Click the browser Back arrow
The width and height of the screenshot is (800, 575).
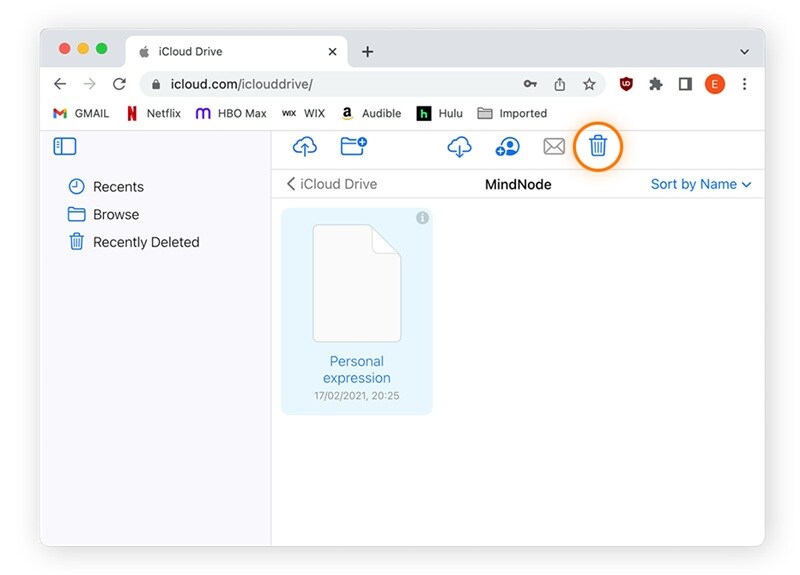coord(60,84)
